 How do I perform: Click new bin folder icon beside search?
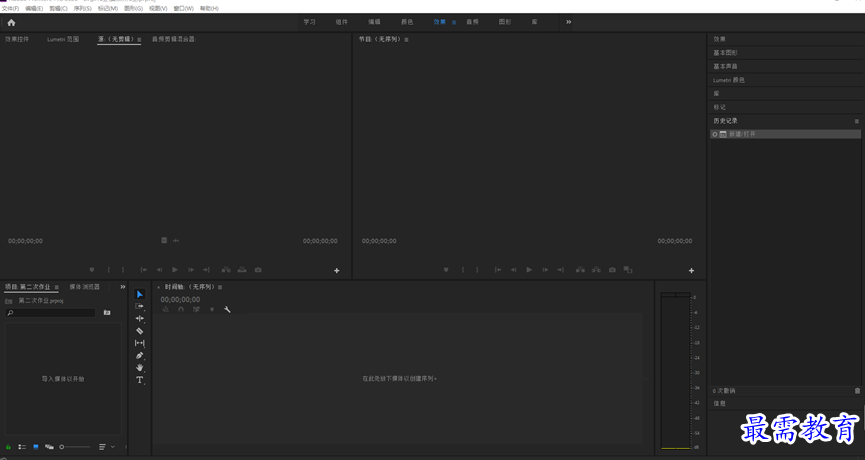107,313
